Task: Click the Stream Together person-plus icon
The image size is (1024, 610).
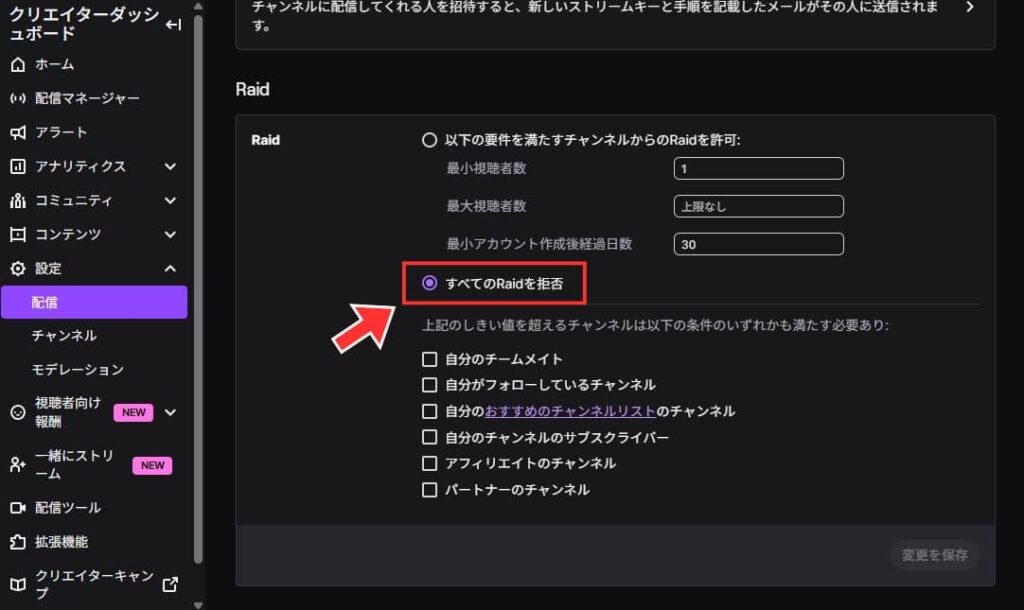Action: click(x=18, y=465)
